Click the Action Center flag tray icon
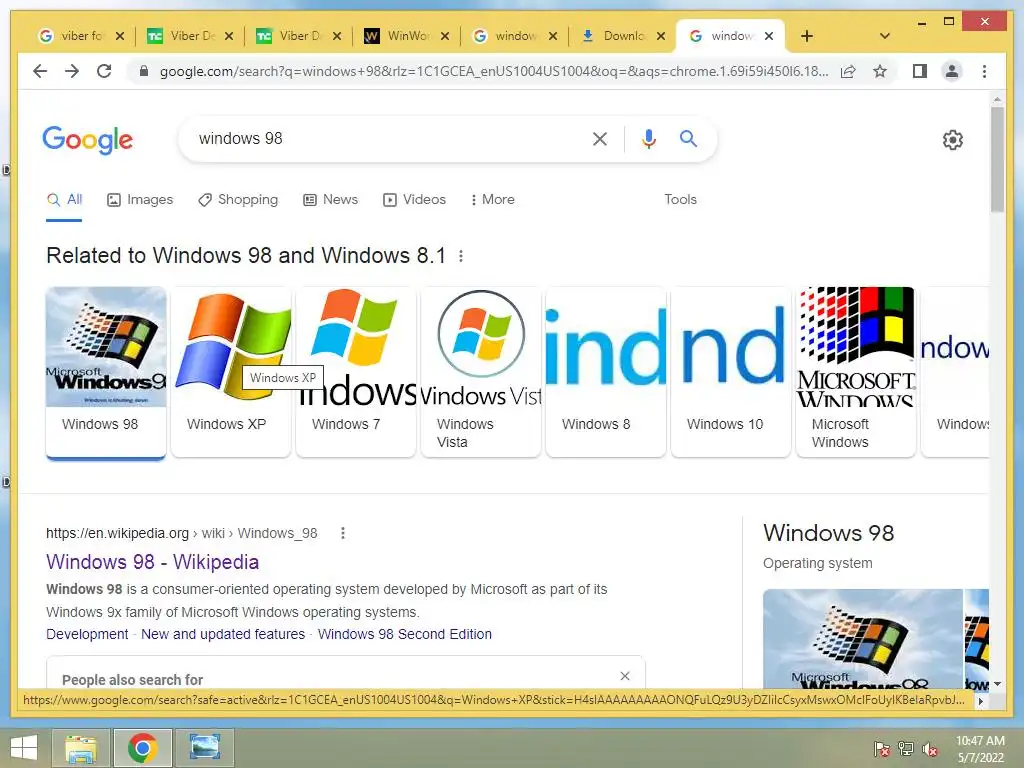 point(882,749)
